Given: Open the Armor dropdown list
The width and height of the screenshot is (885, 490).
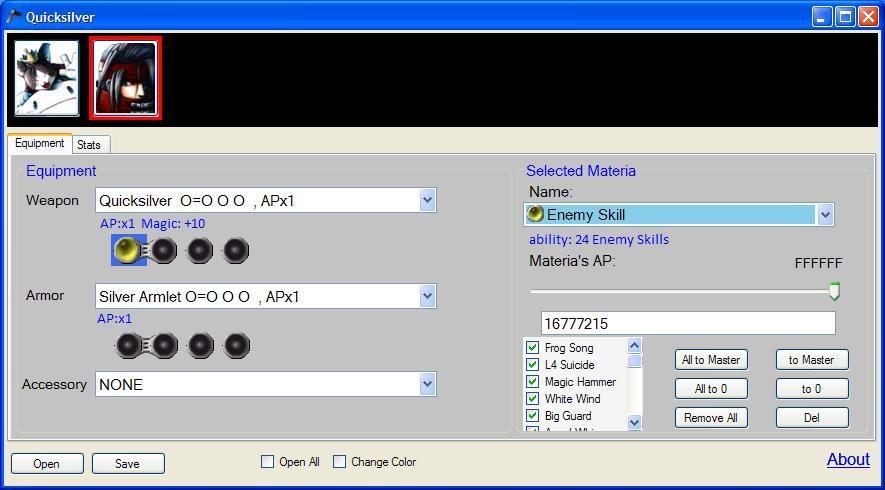Looking at the screenshot, I should pyautogui.click(x=427, y=296).
